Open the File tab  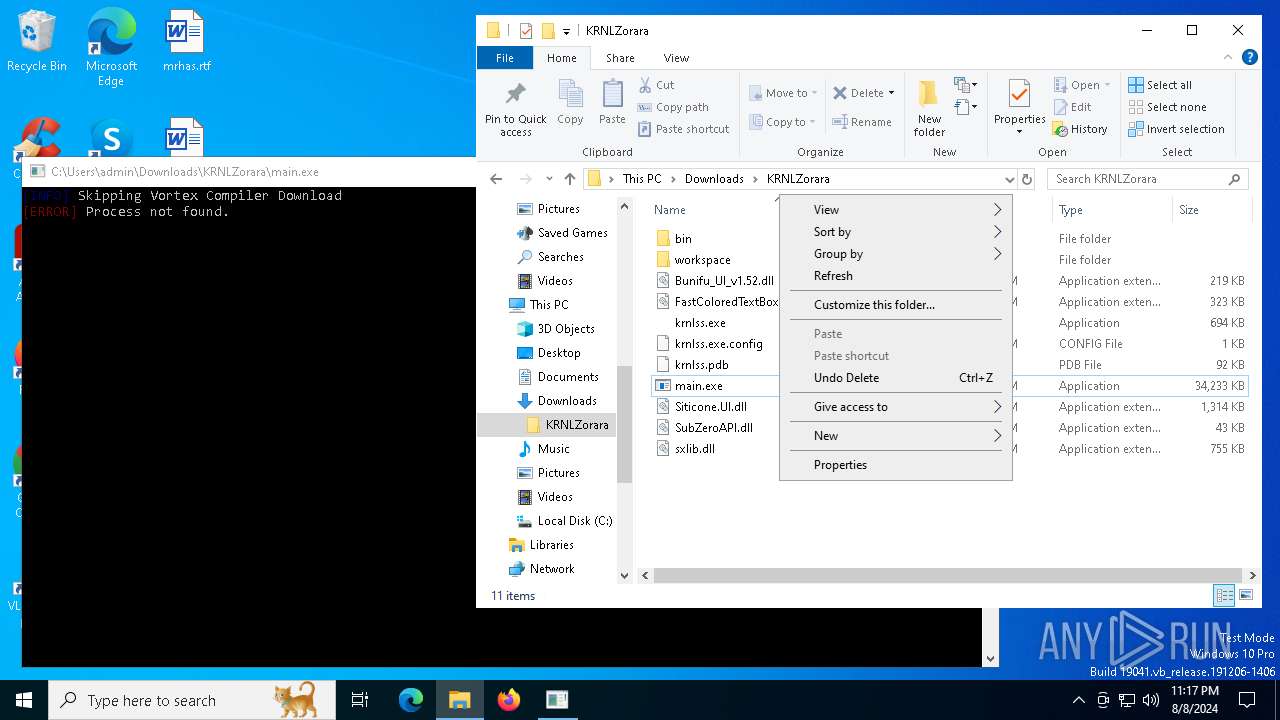tap(505, 58)
